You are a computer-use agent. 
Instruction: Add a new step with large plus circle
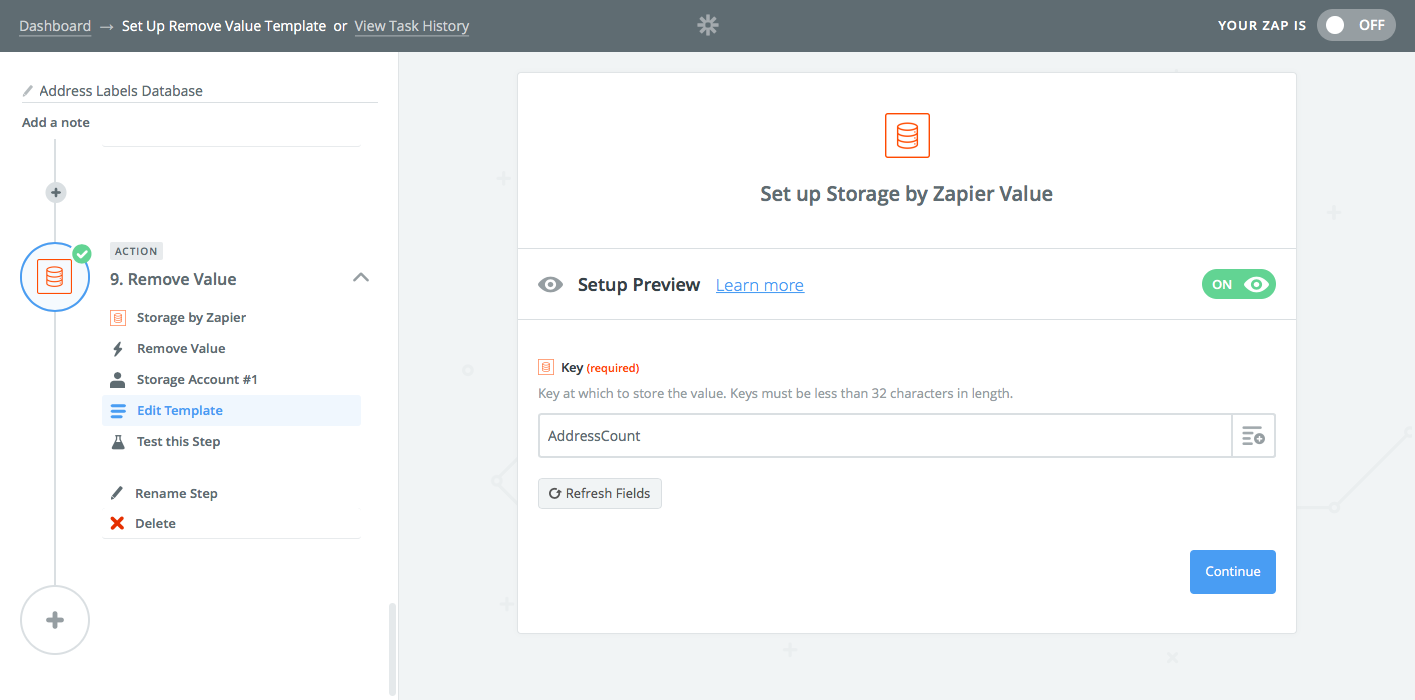coord(55,620)
